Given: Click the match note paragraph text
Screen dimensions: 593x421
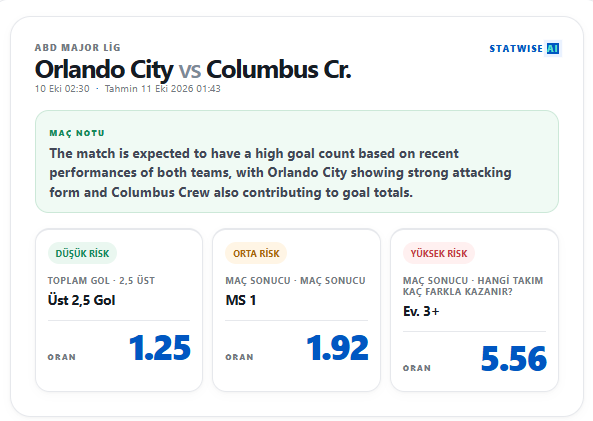Looking at the screenshot, I should pos(280,173).
